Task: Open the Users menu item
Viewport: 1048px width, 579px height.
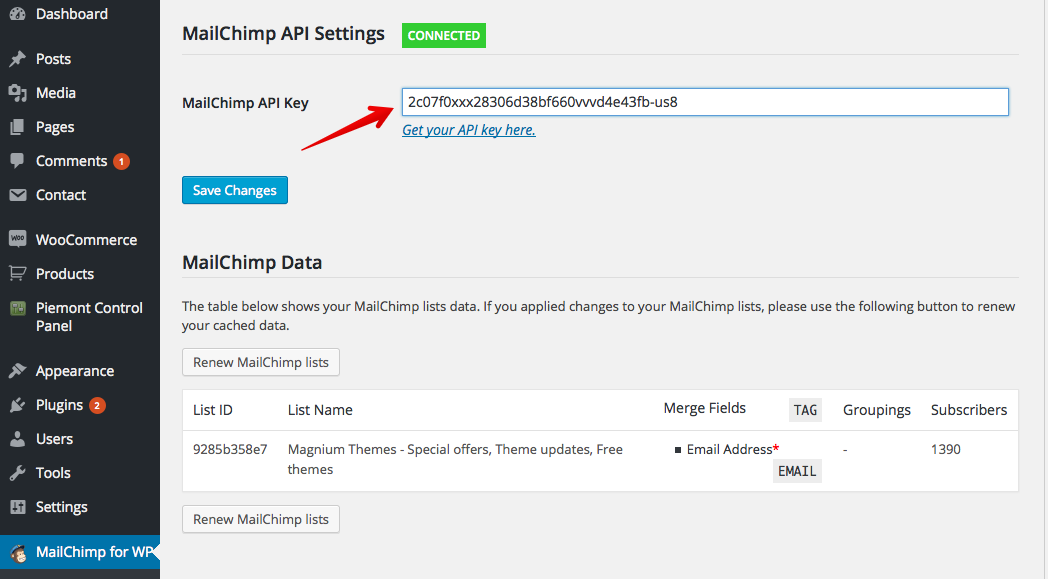Action: [x=54, y=439]
